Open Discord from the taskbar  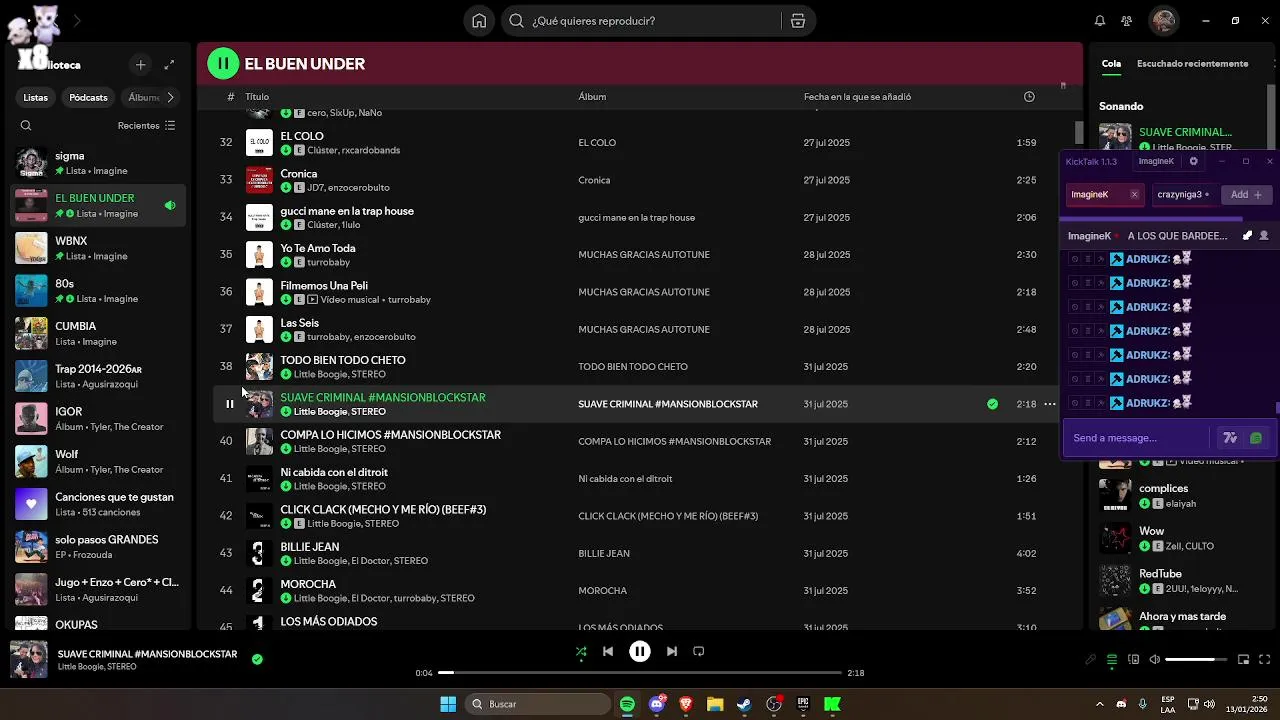point(657,704)
